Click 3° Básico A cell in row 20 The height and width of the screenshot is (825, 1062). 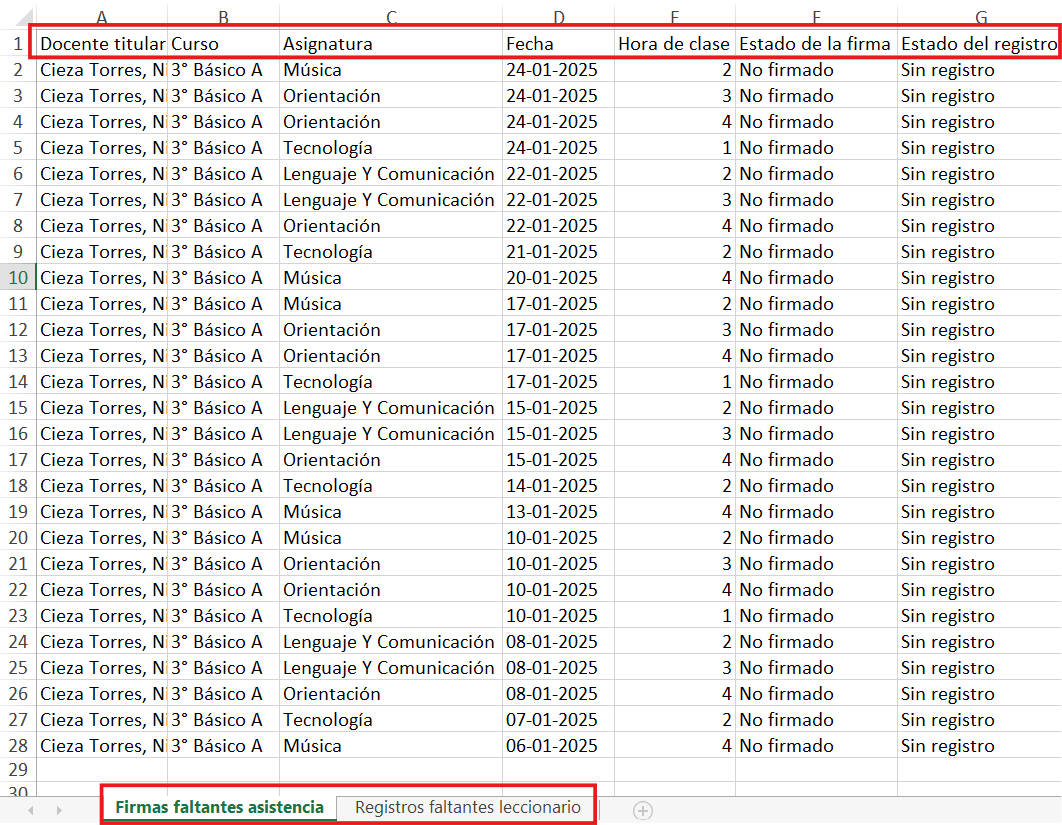pos(224,538)
